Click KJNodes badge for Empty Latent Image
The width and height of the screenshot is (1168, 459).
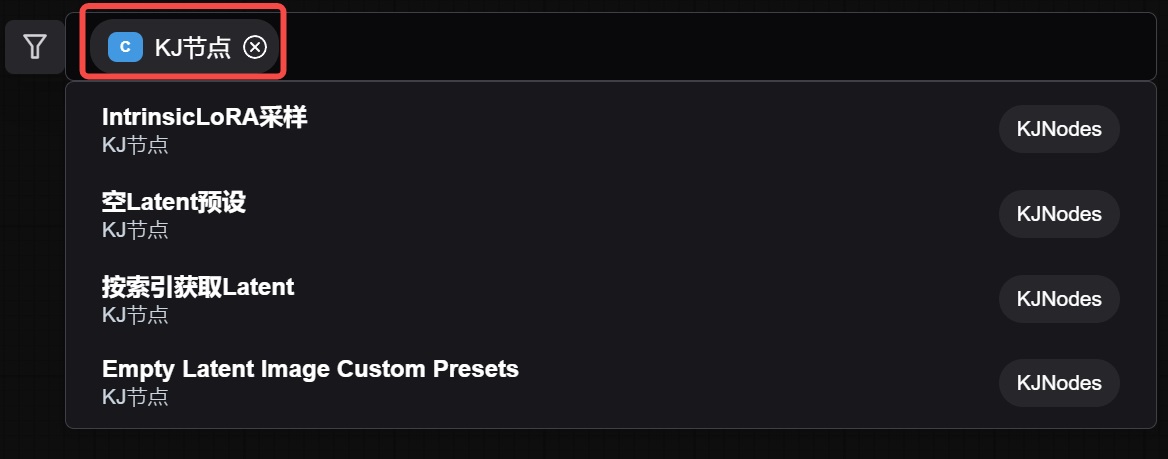(1059, 383)
